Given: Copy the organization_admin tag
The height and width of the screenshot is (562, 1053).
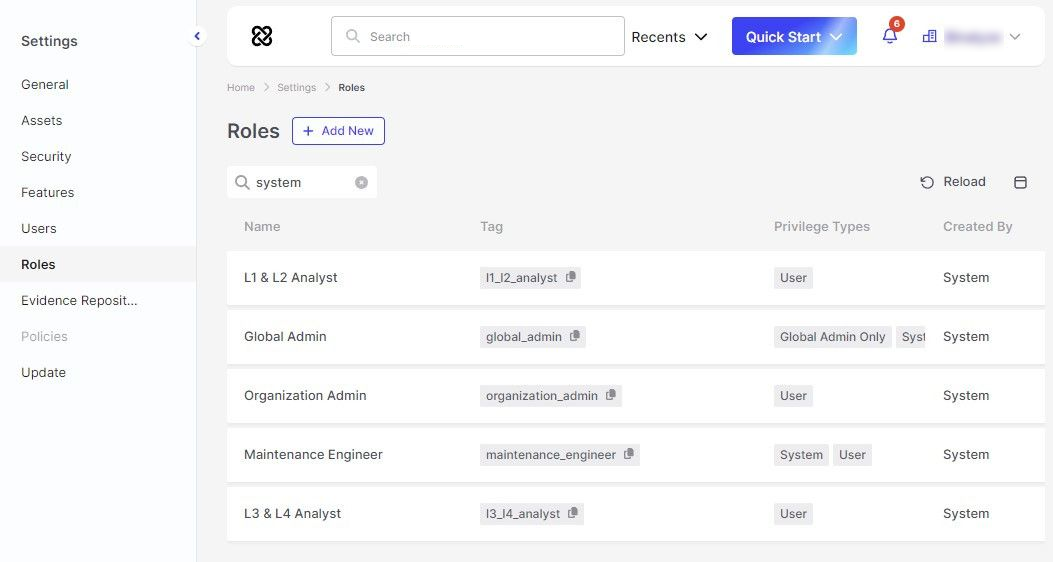Looking at the screenshot, I should click(611, 395).
